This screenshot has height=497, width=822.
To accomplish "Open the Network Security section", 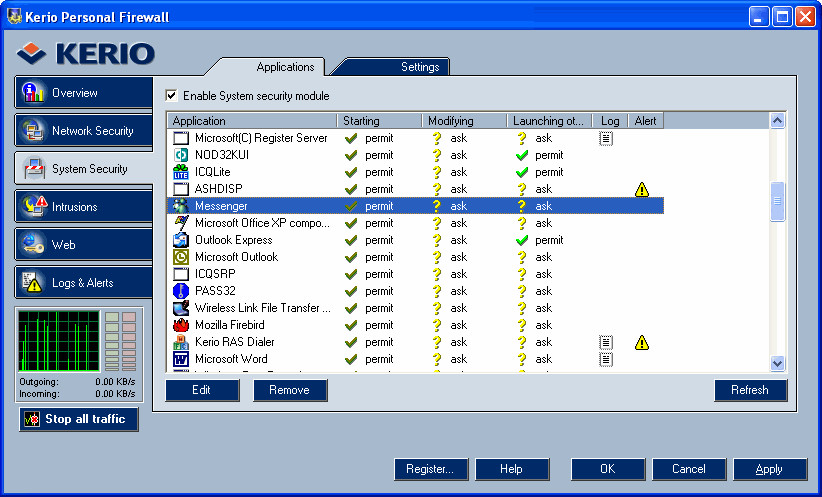I will pyautogui.click(x=83, y=131).
